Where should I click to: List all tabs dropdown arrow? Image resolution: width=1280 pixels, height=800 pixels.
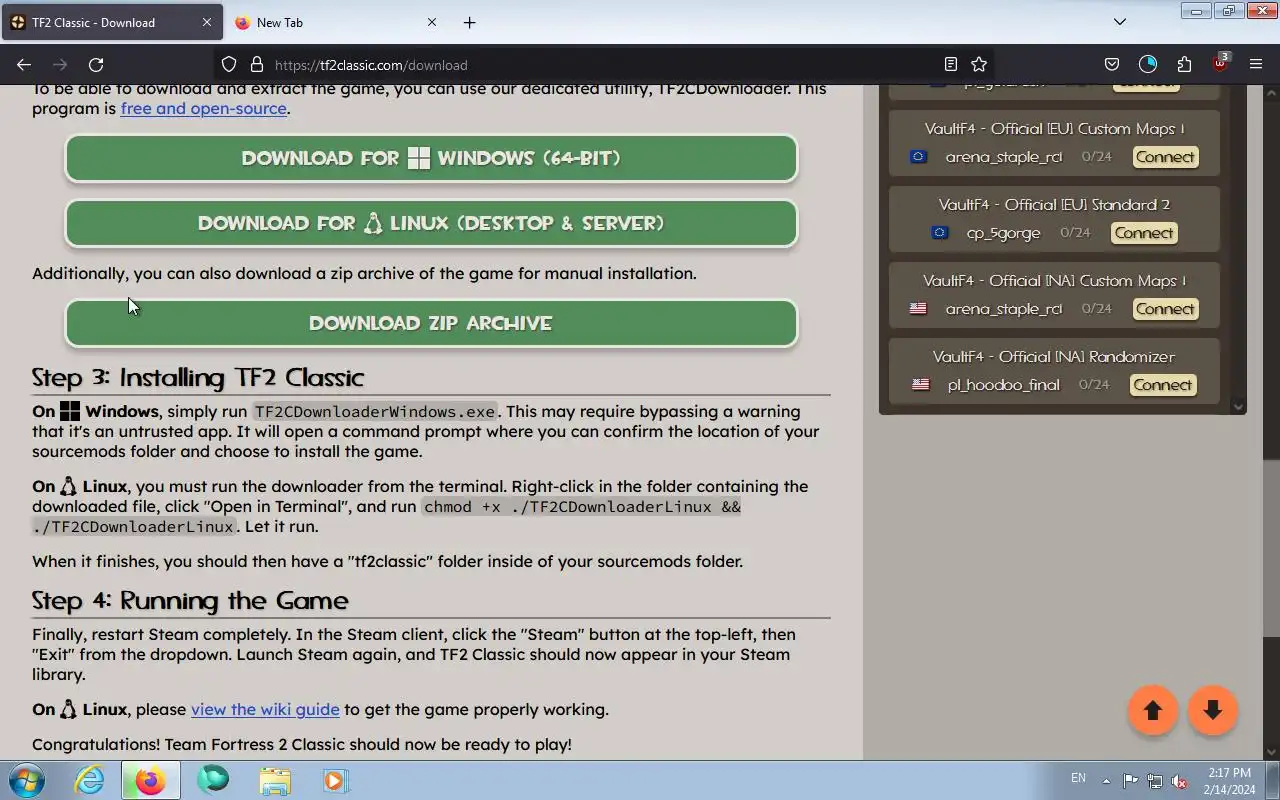[x=1120, y=22]
